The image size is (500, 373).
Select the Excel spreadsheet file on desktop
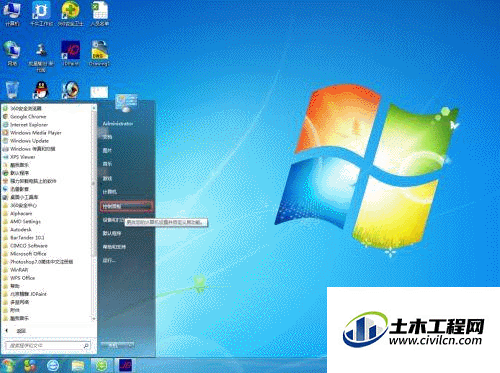pyautogui.click(x=99, y=13)
